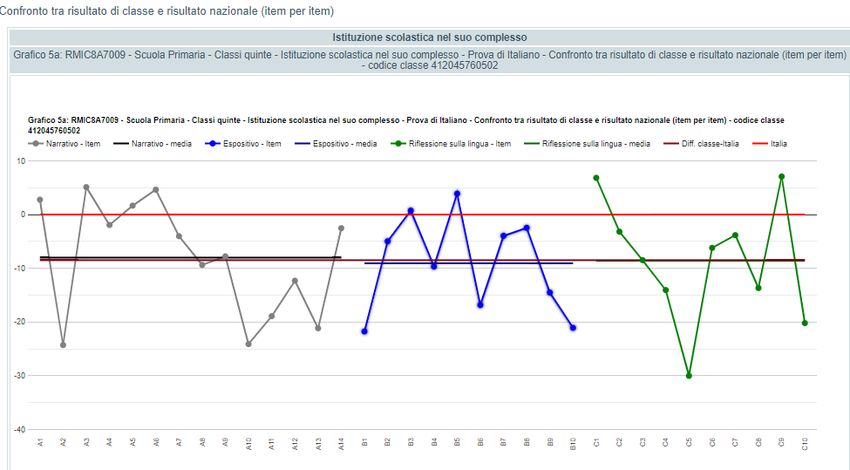The height and width of the screenshot is (470, 850).
Task: Toggle the 'Narrativo - Item' legend entry
Action: pyautogui.click(x=72, y=144)
